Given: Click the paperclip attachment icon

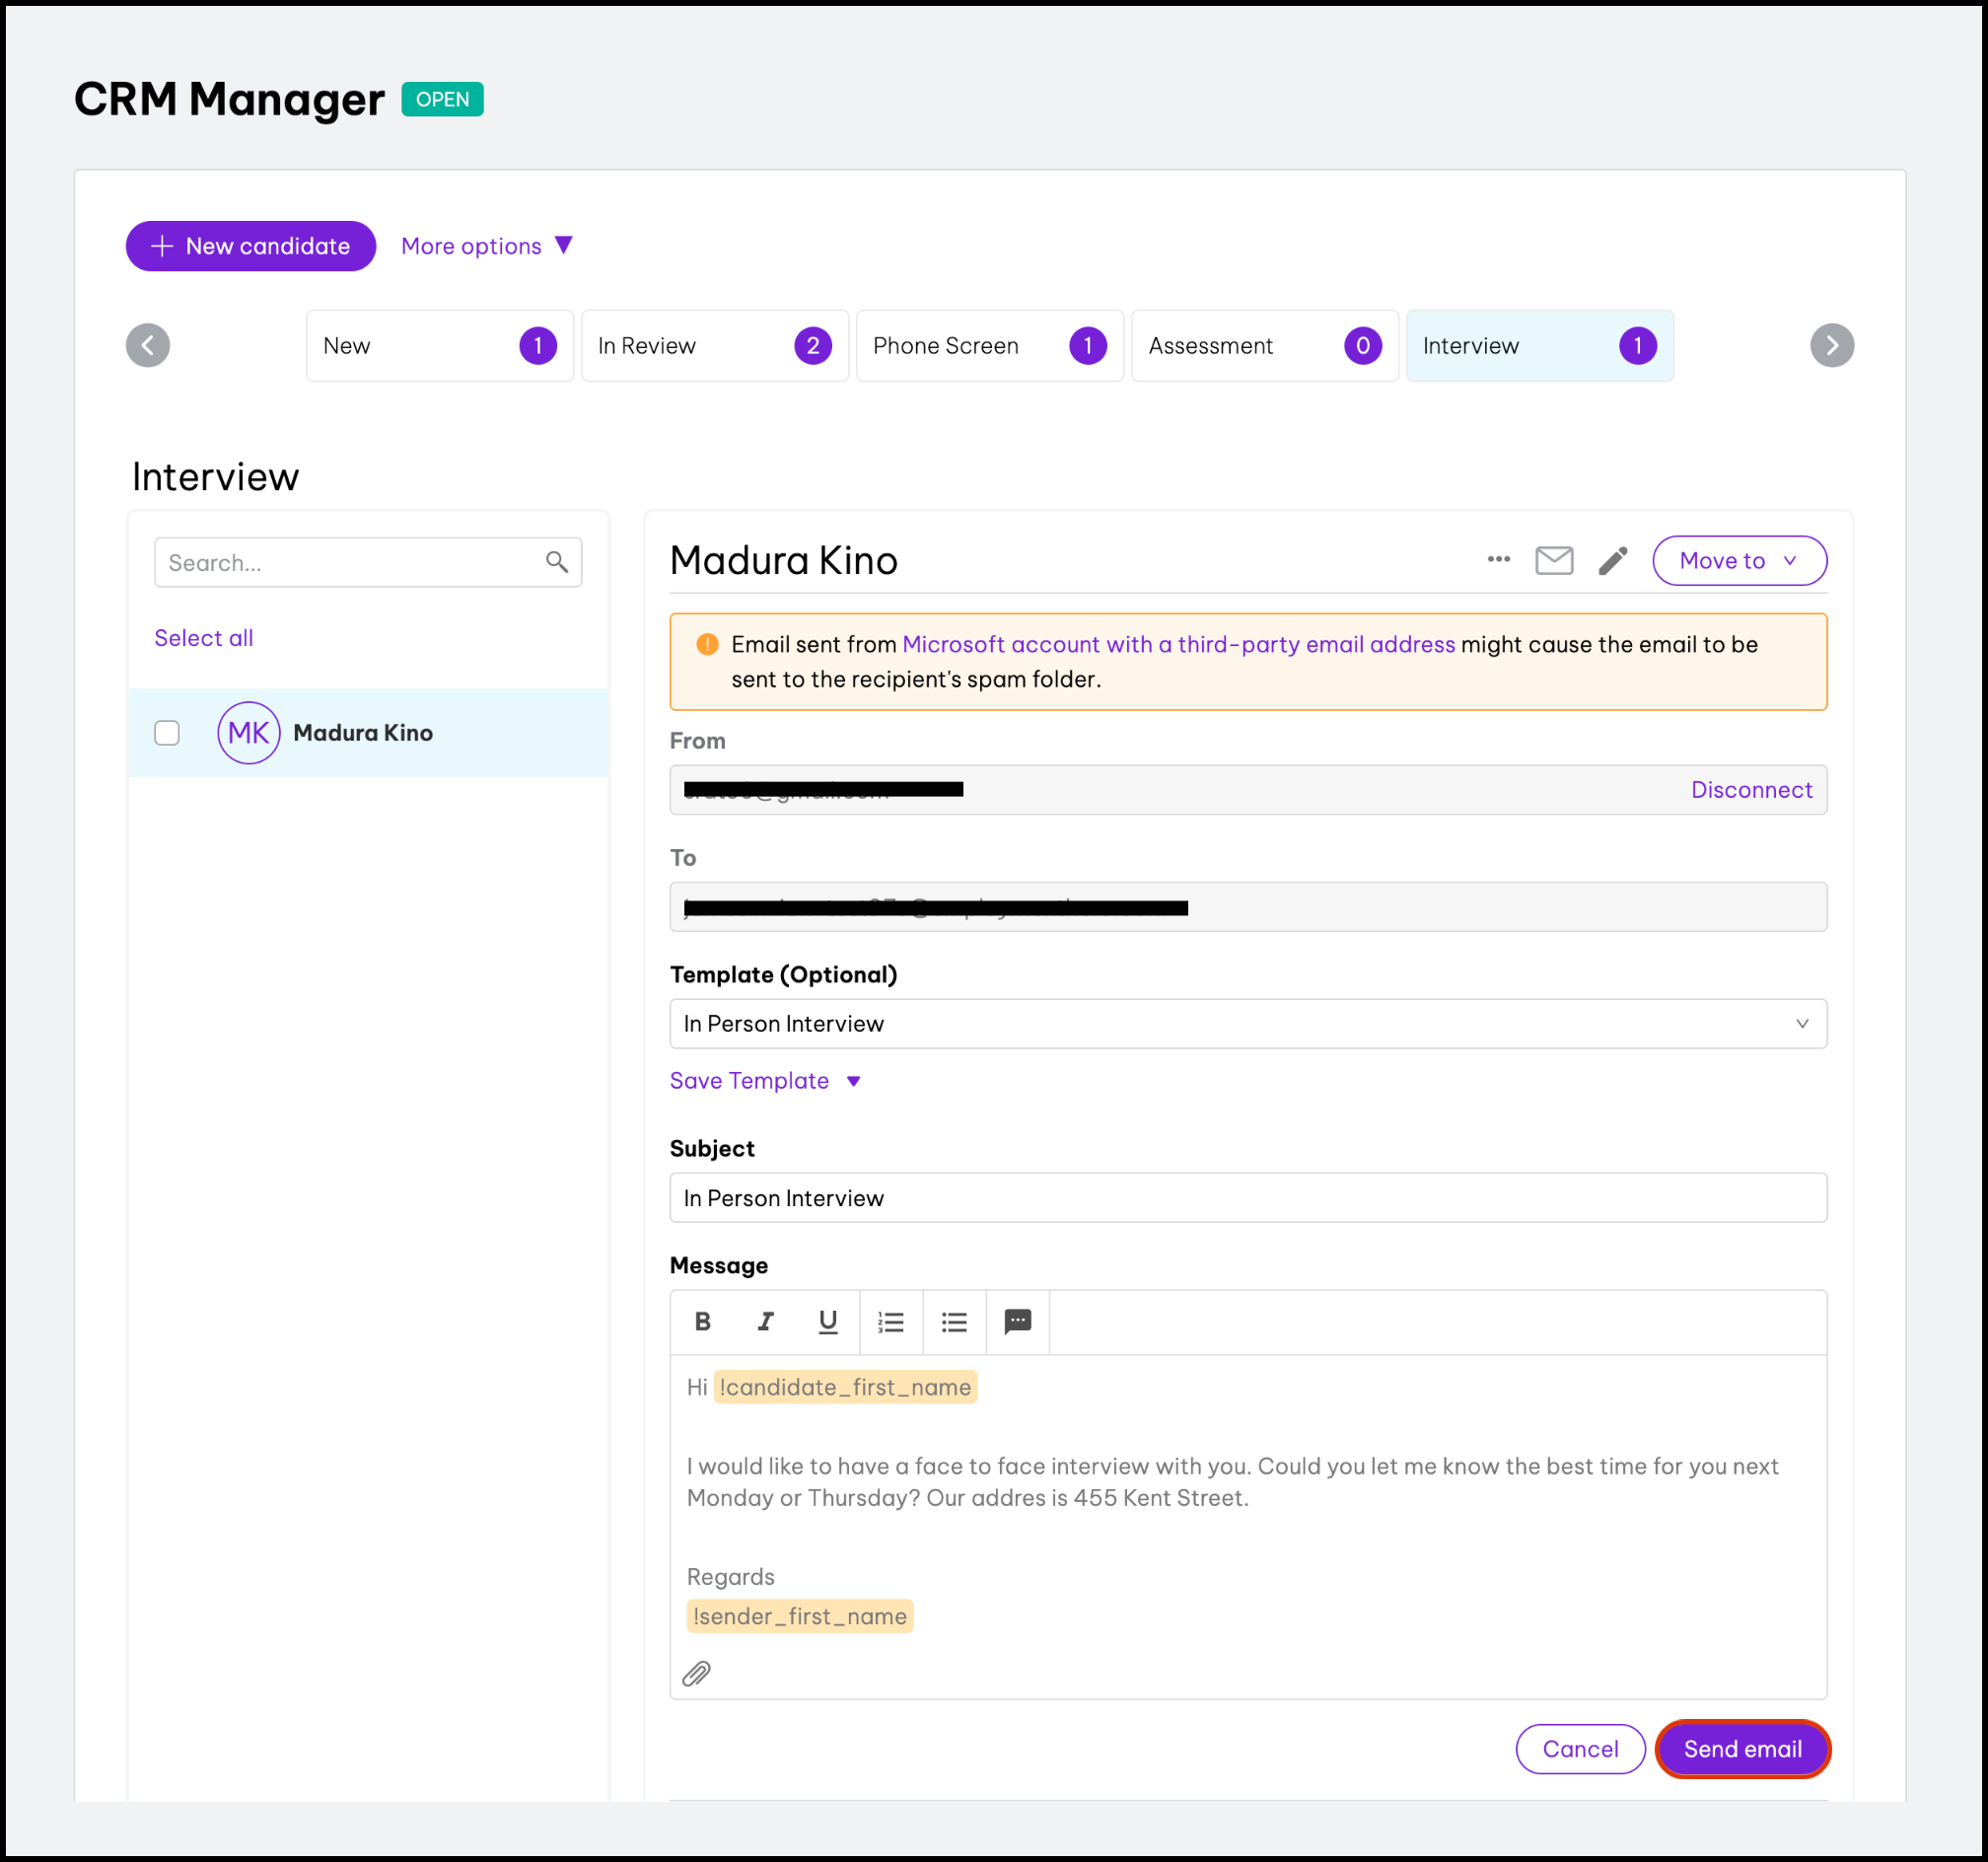Looking at the screenshot, I should pyautogui.click(x=697, y=1673).
